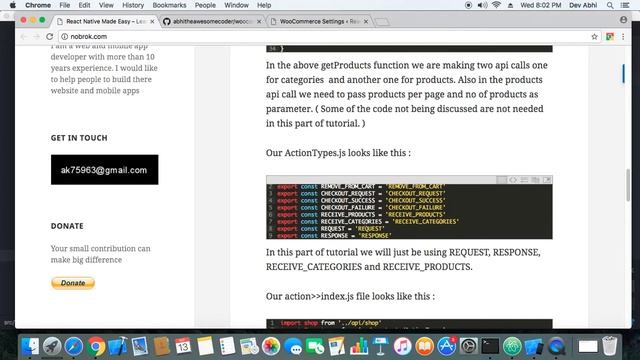Open Finder from the dock

[30, 347]
